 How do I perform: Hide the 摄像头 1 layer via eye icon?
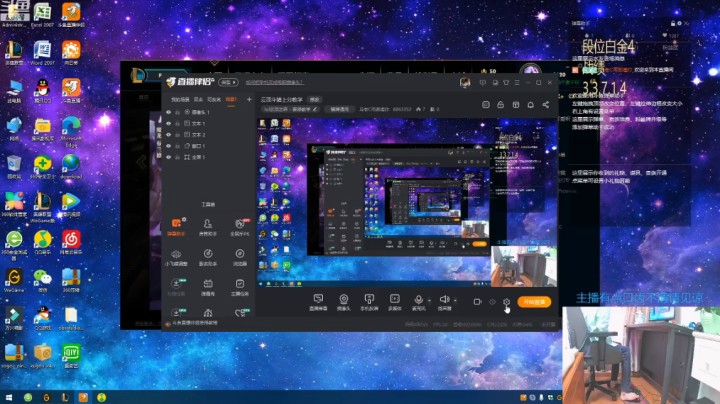169,112
